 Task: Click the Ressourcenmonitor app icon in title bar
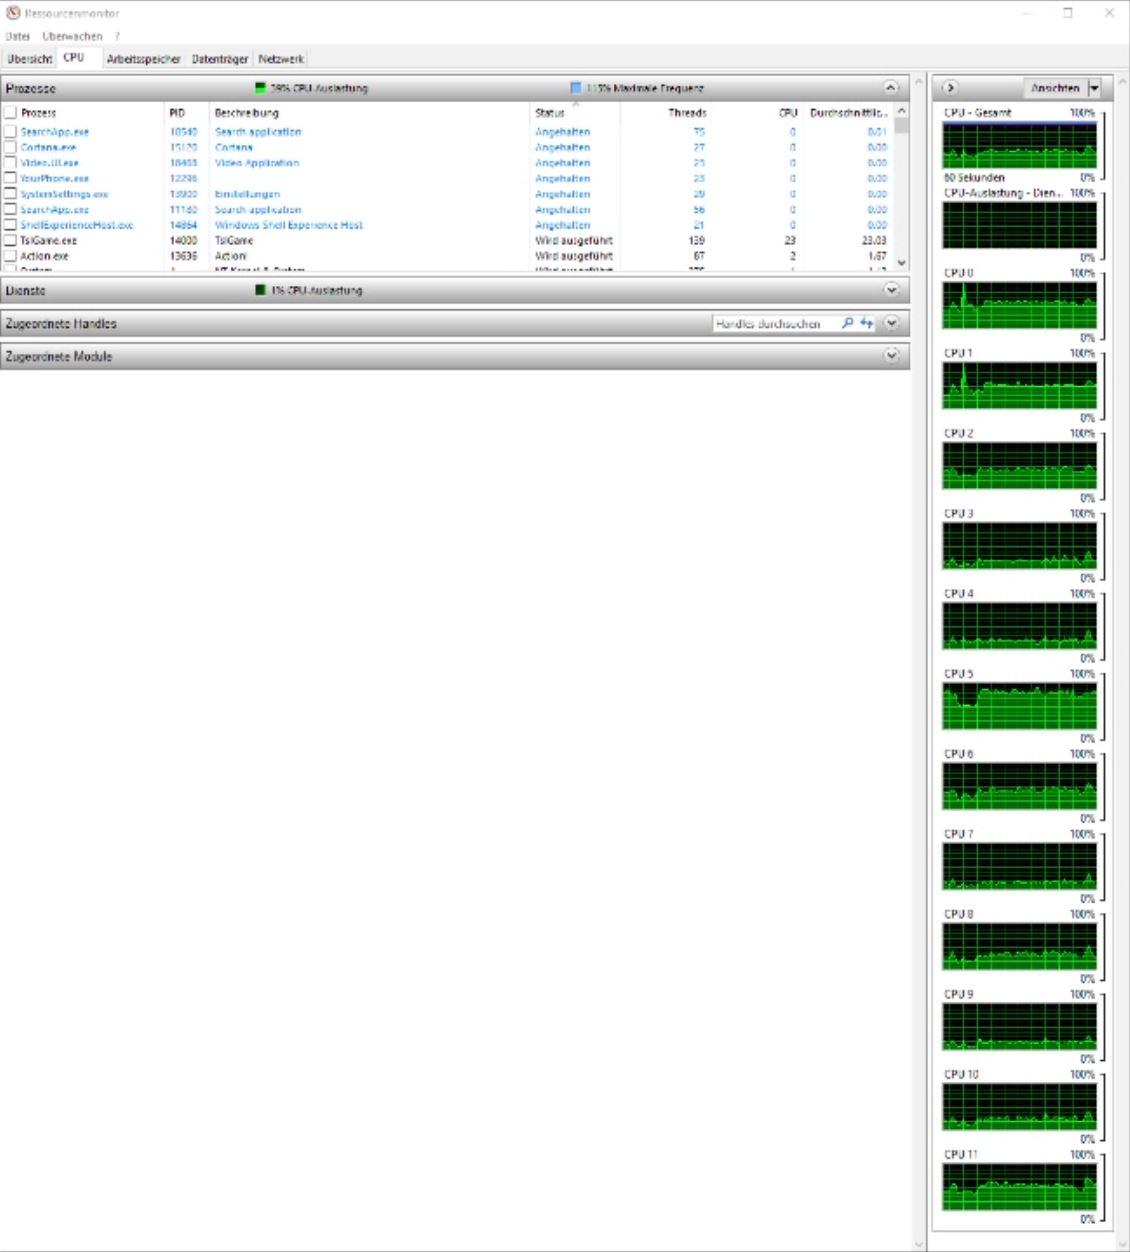coord(13,13)
